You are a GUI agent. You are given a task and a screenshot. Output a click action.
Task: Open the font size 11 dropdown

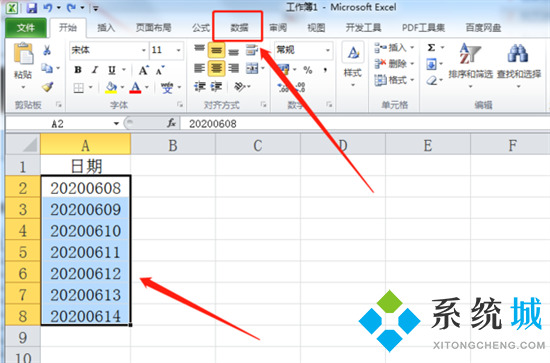coord(179,50)
